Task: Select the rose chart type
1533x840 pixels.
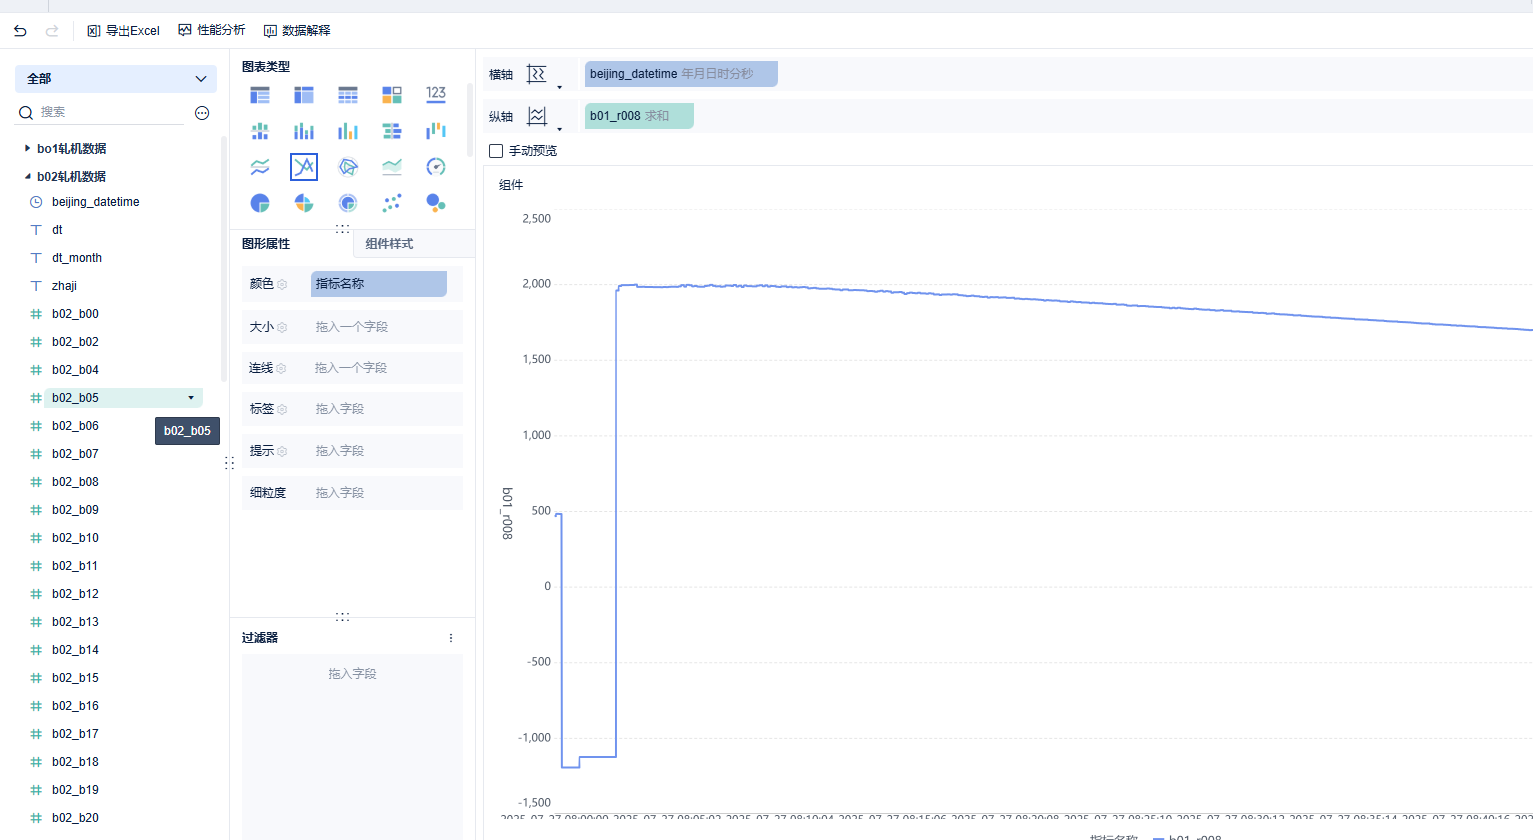Action: point(304,203)
